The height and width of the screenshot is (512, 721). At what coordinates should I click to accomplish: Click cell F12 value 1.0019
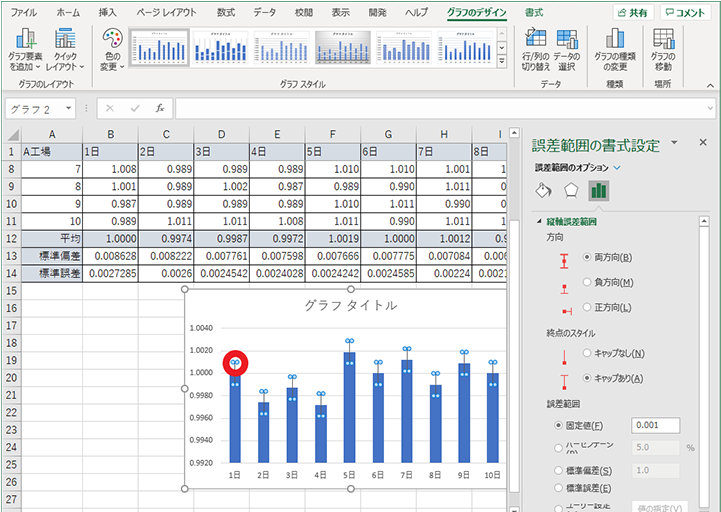333,239
